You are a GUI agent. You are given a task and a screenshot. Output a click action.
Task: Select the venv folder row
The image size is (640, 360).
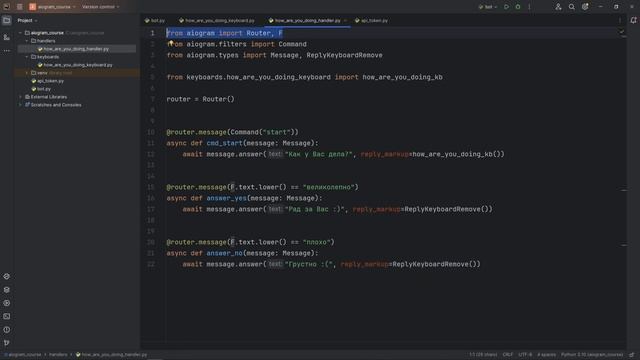point(77,73)
